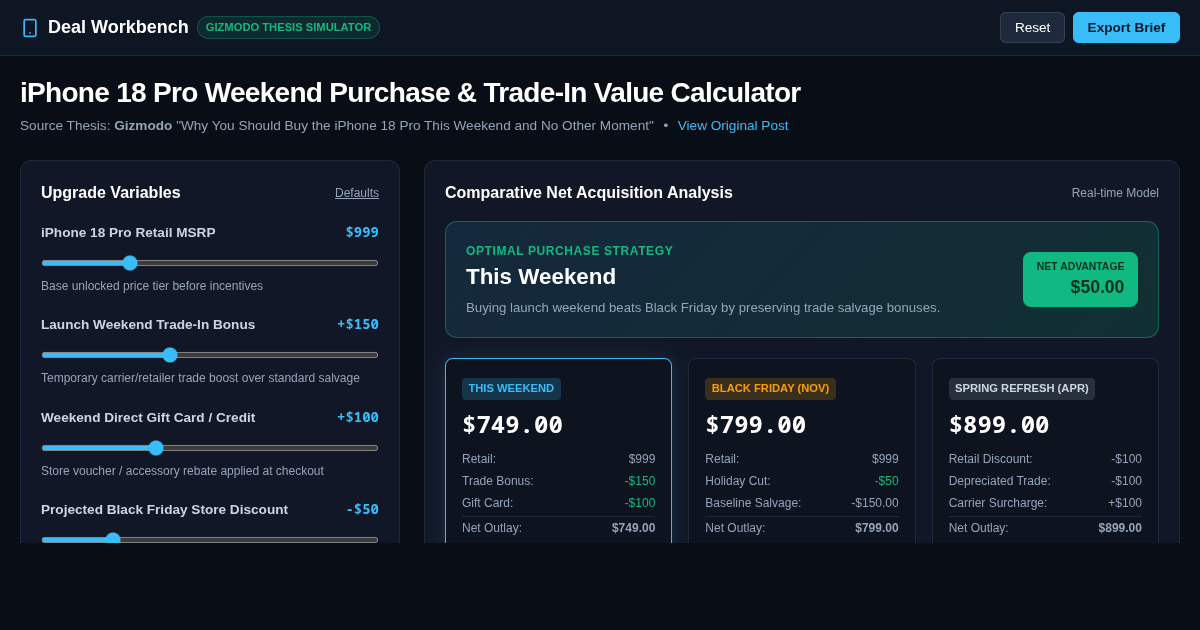Viewport: 1200px width, 630px height.
Task: Click the Gizmodo Thesis Simulator badge
Action: coord(288,28)
